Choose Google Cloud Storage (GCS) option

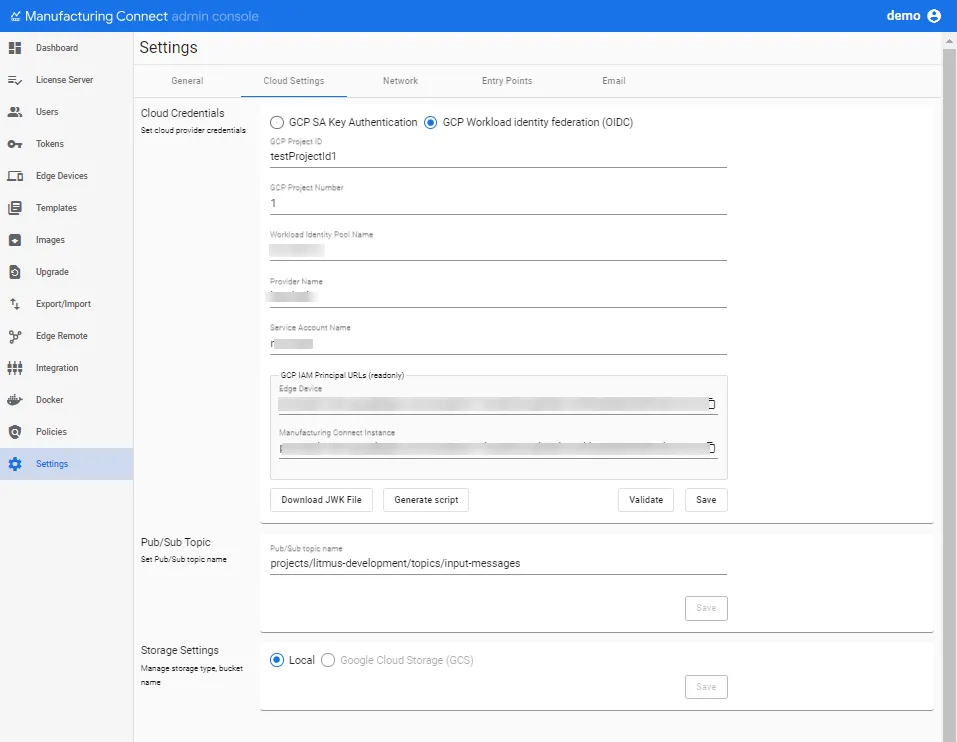pos(328,660)
